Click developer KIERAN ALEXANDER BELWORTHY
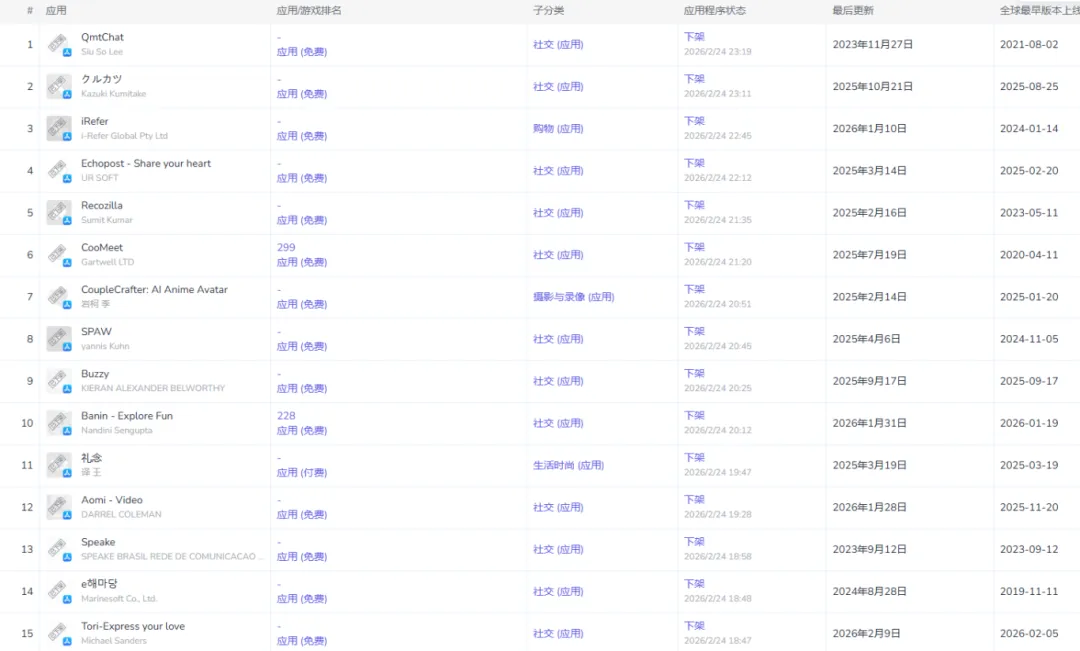1080x651 pixels. 153,388
